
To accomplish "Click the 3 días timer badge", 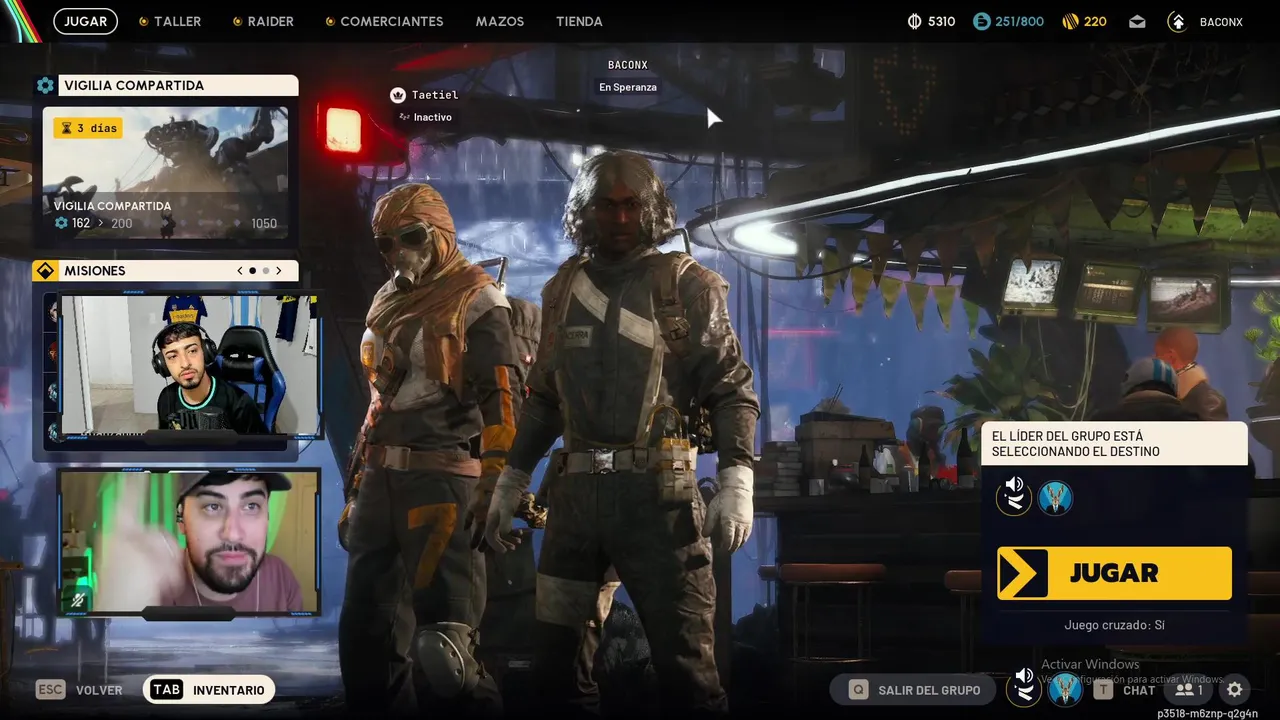I will point(88,128).
